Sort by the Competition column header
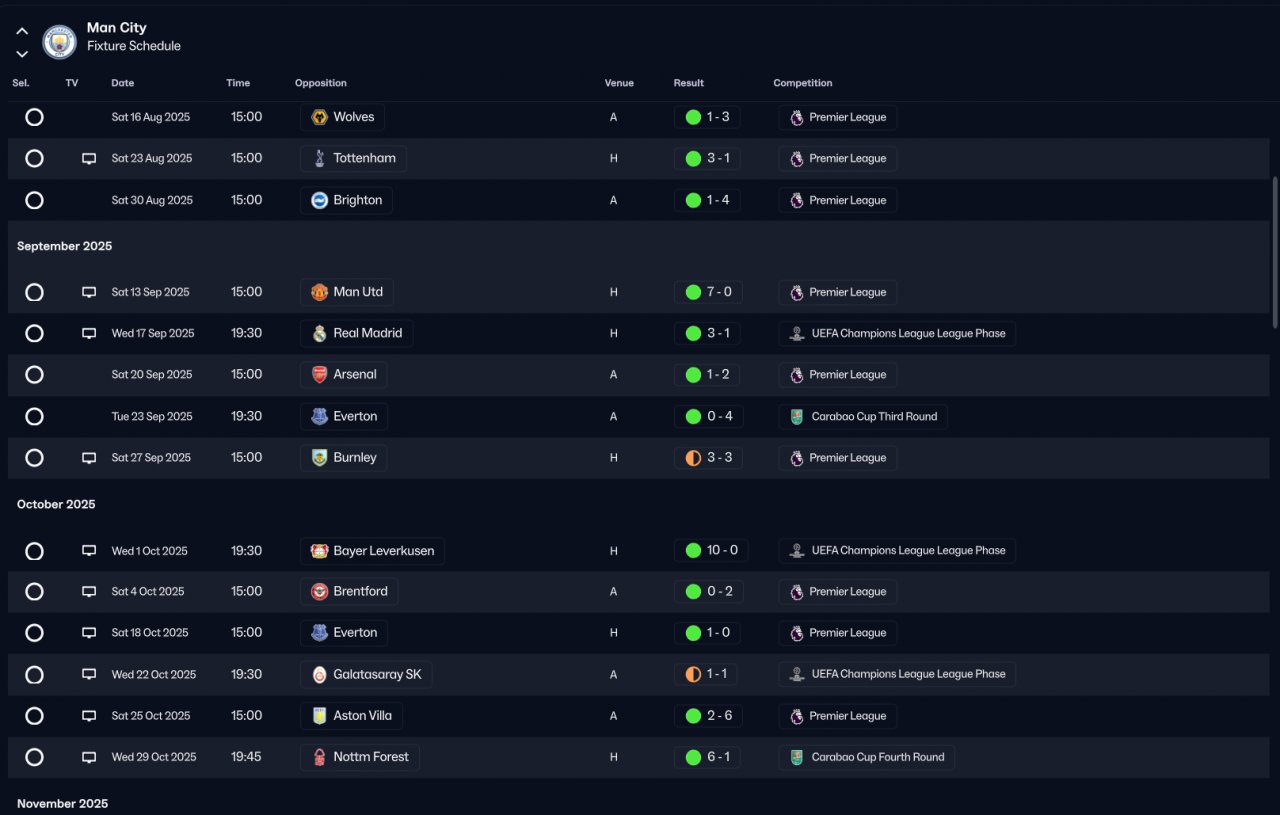This screenshot has width=1280, height=815. pyautogui.click(x=803, y=83)
